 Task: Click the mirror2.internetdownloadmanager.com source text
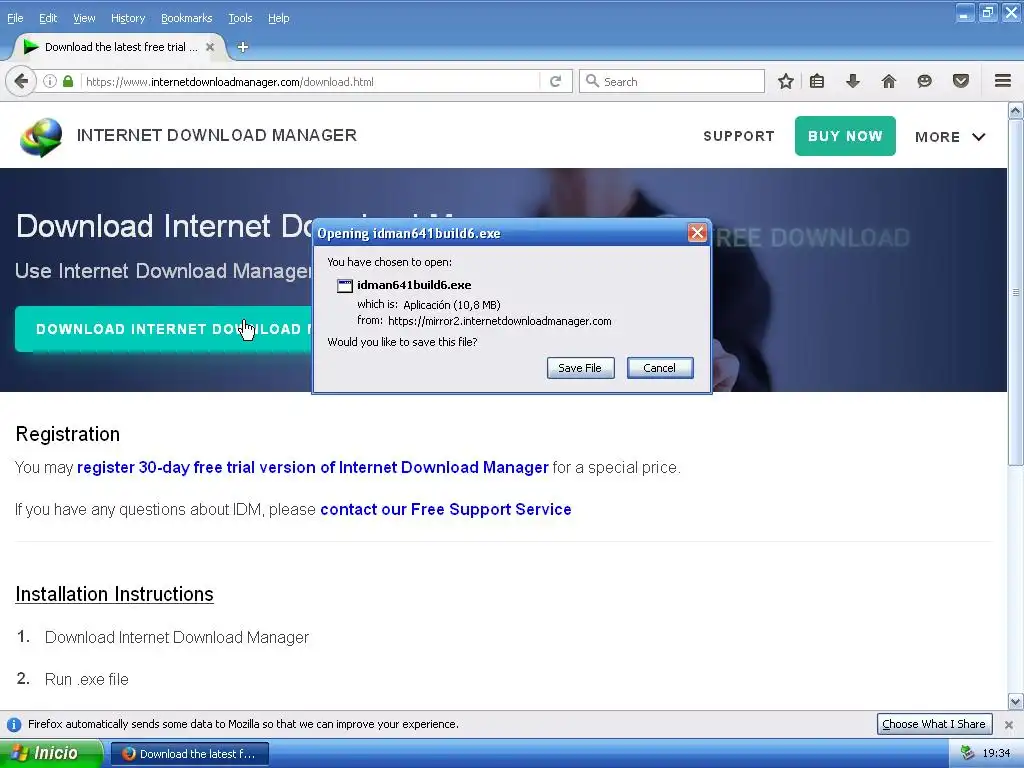pos(500,321)
